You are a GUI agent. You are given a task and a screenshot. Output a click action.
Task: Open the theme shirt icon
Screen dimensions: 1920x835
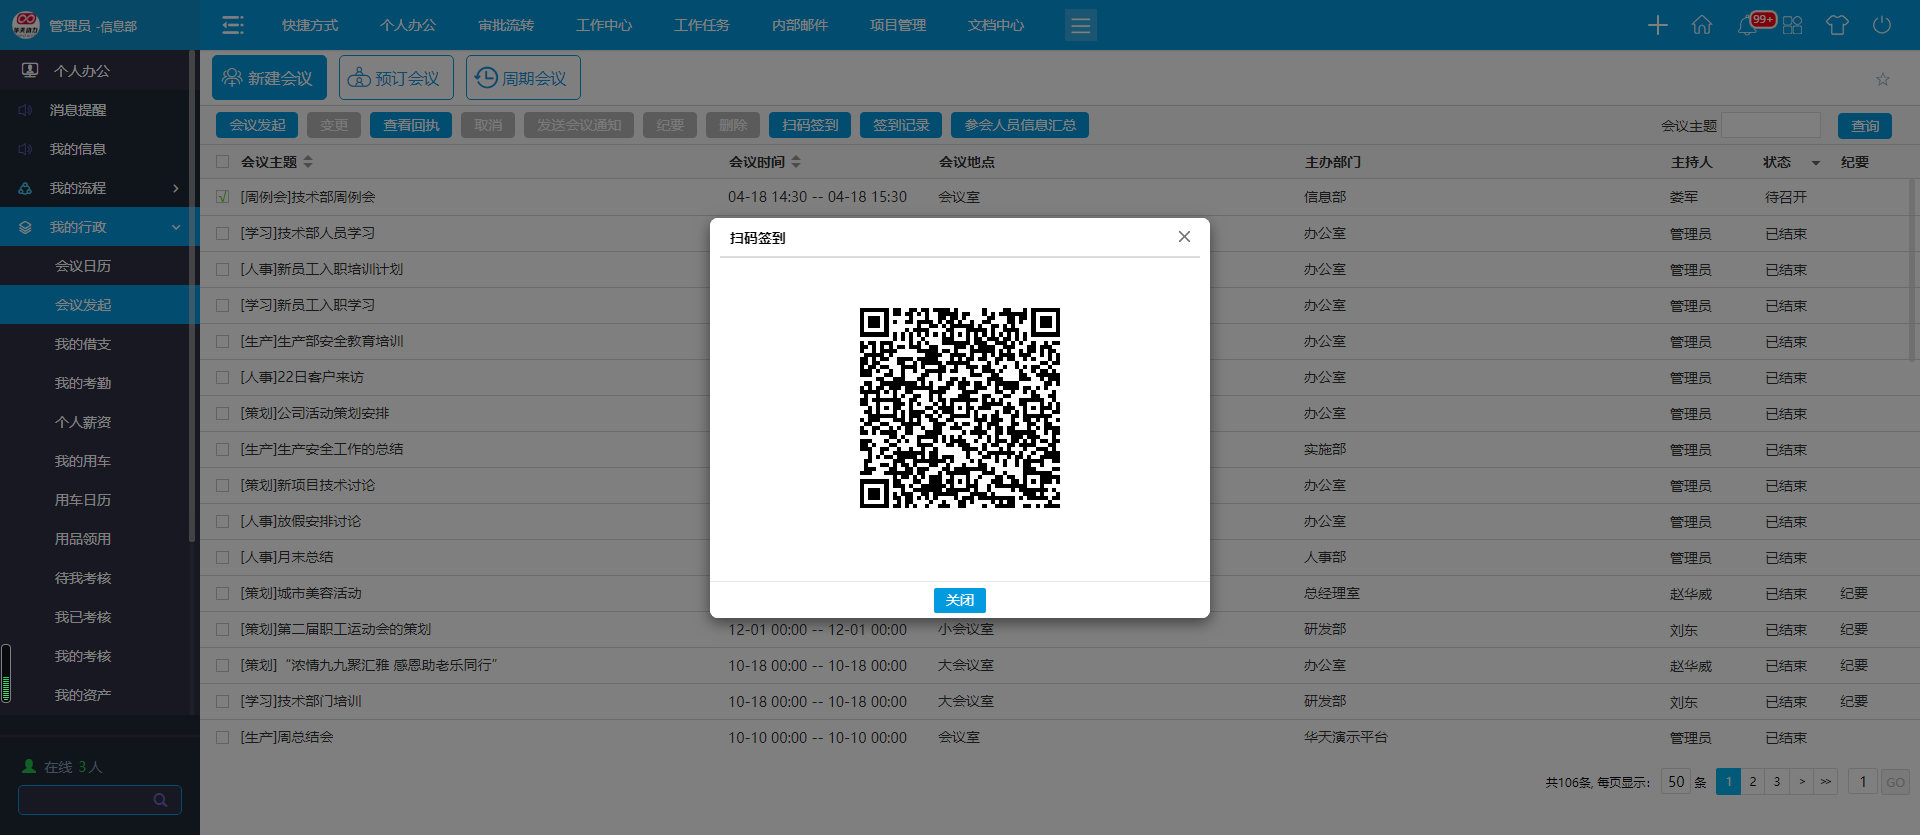pos(1837,25)
